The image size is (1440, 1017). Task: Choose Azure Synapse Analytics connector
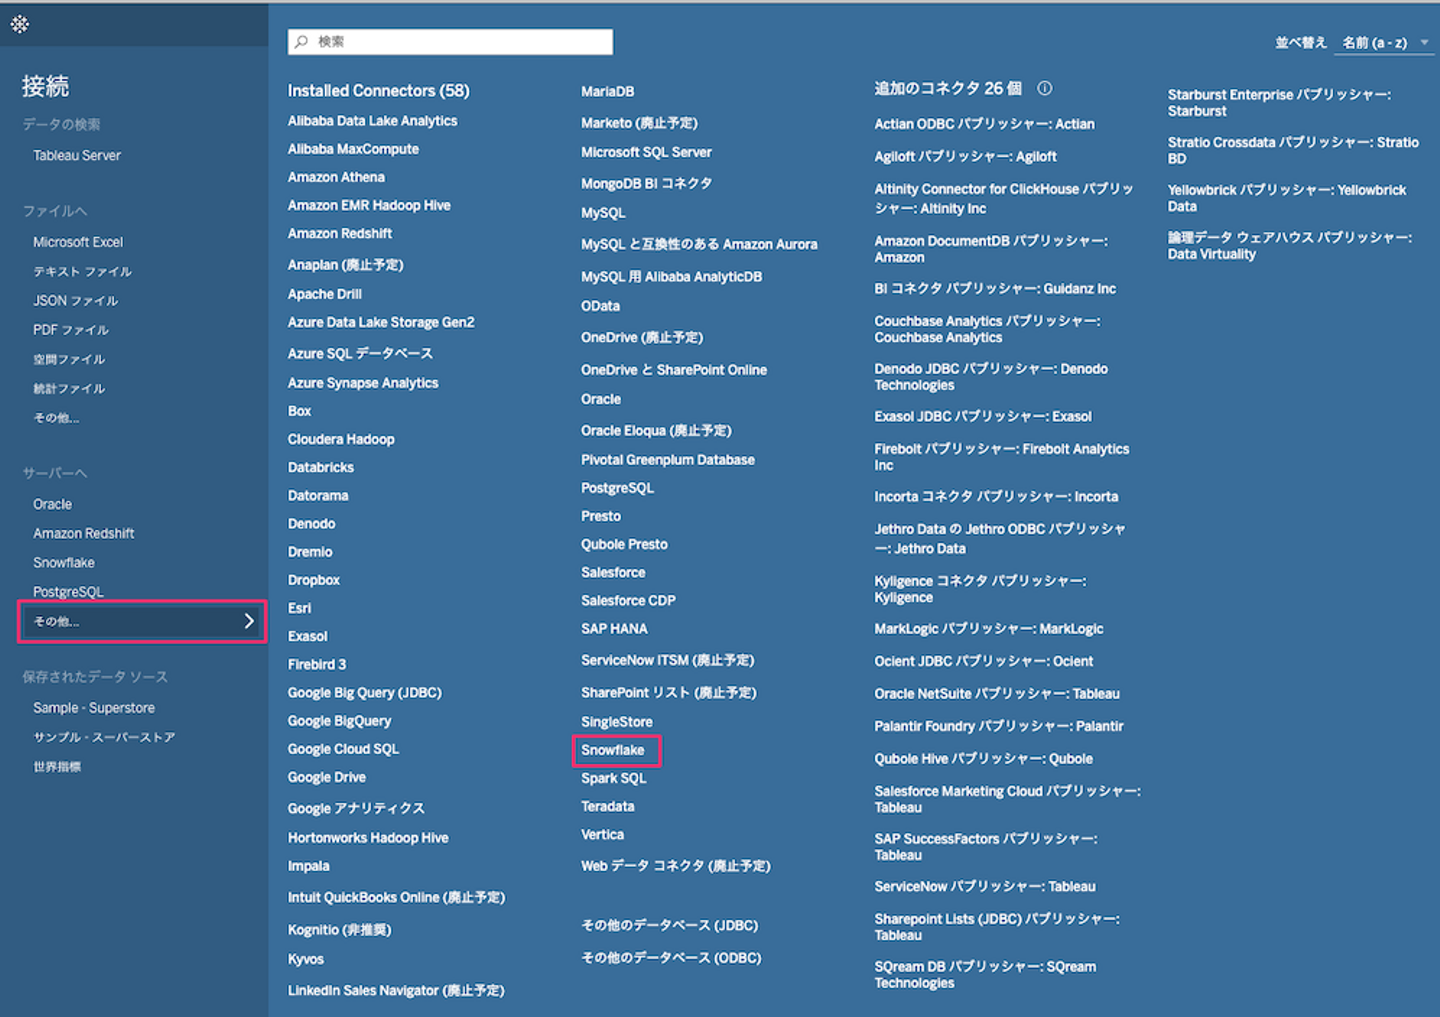pos(363,383)
